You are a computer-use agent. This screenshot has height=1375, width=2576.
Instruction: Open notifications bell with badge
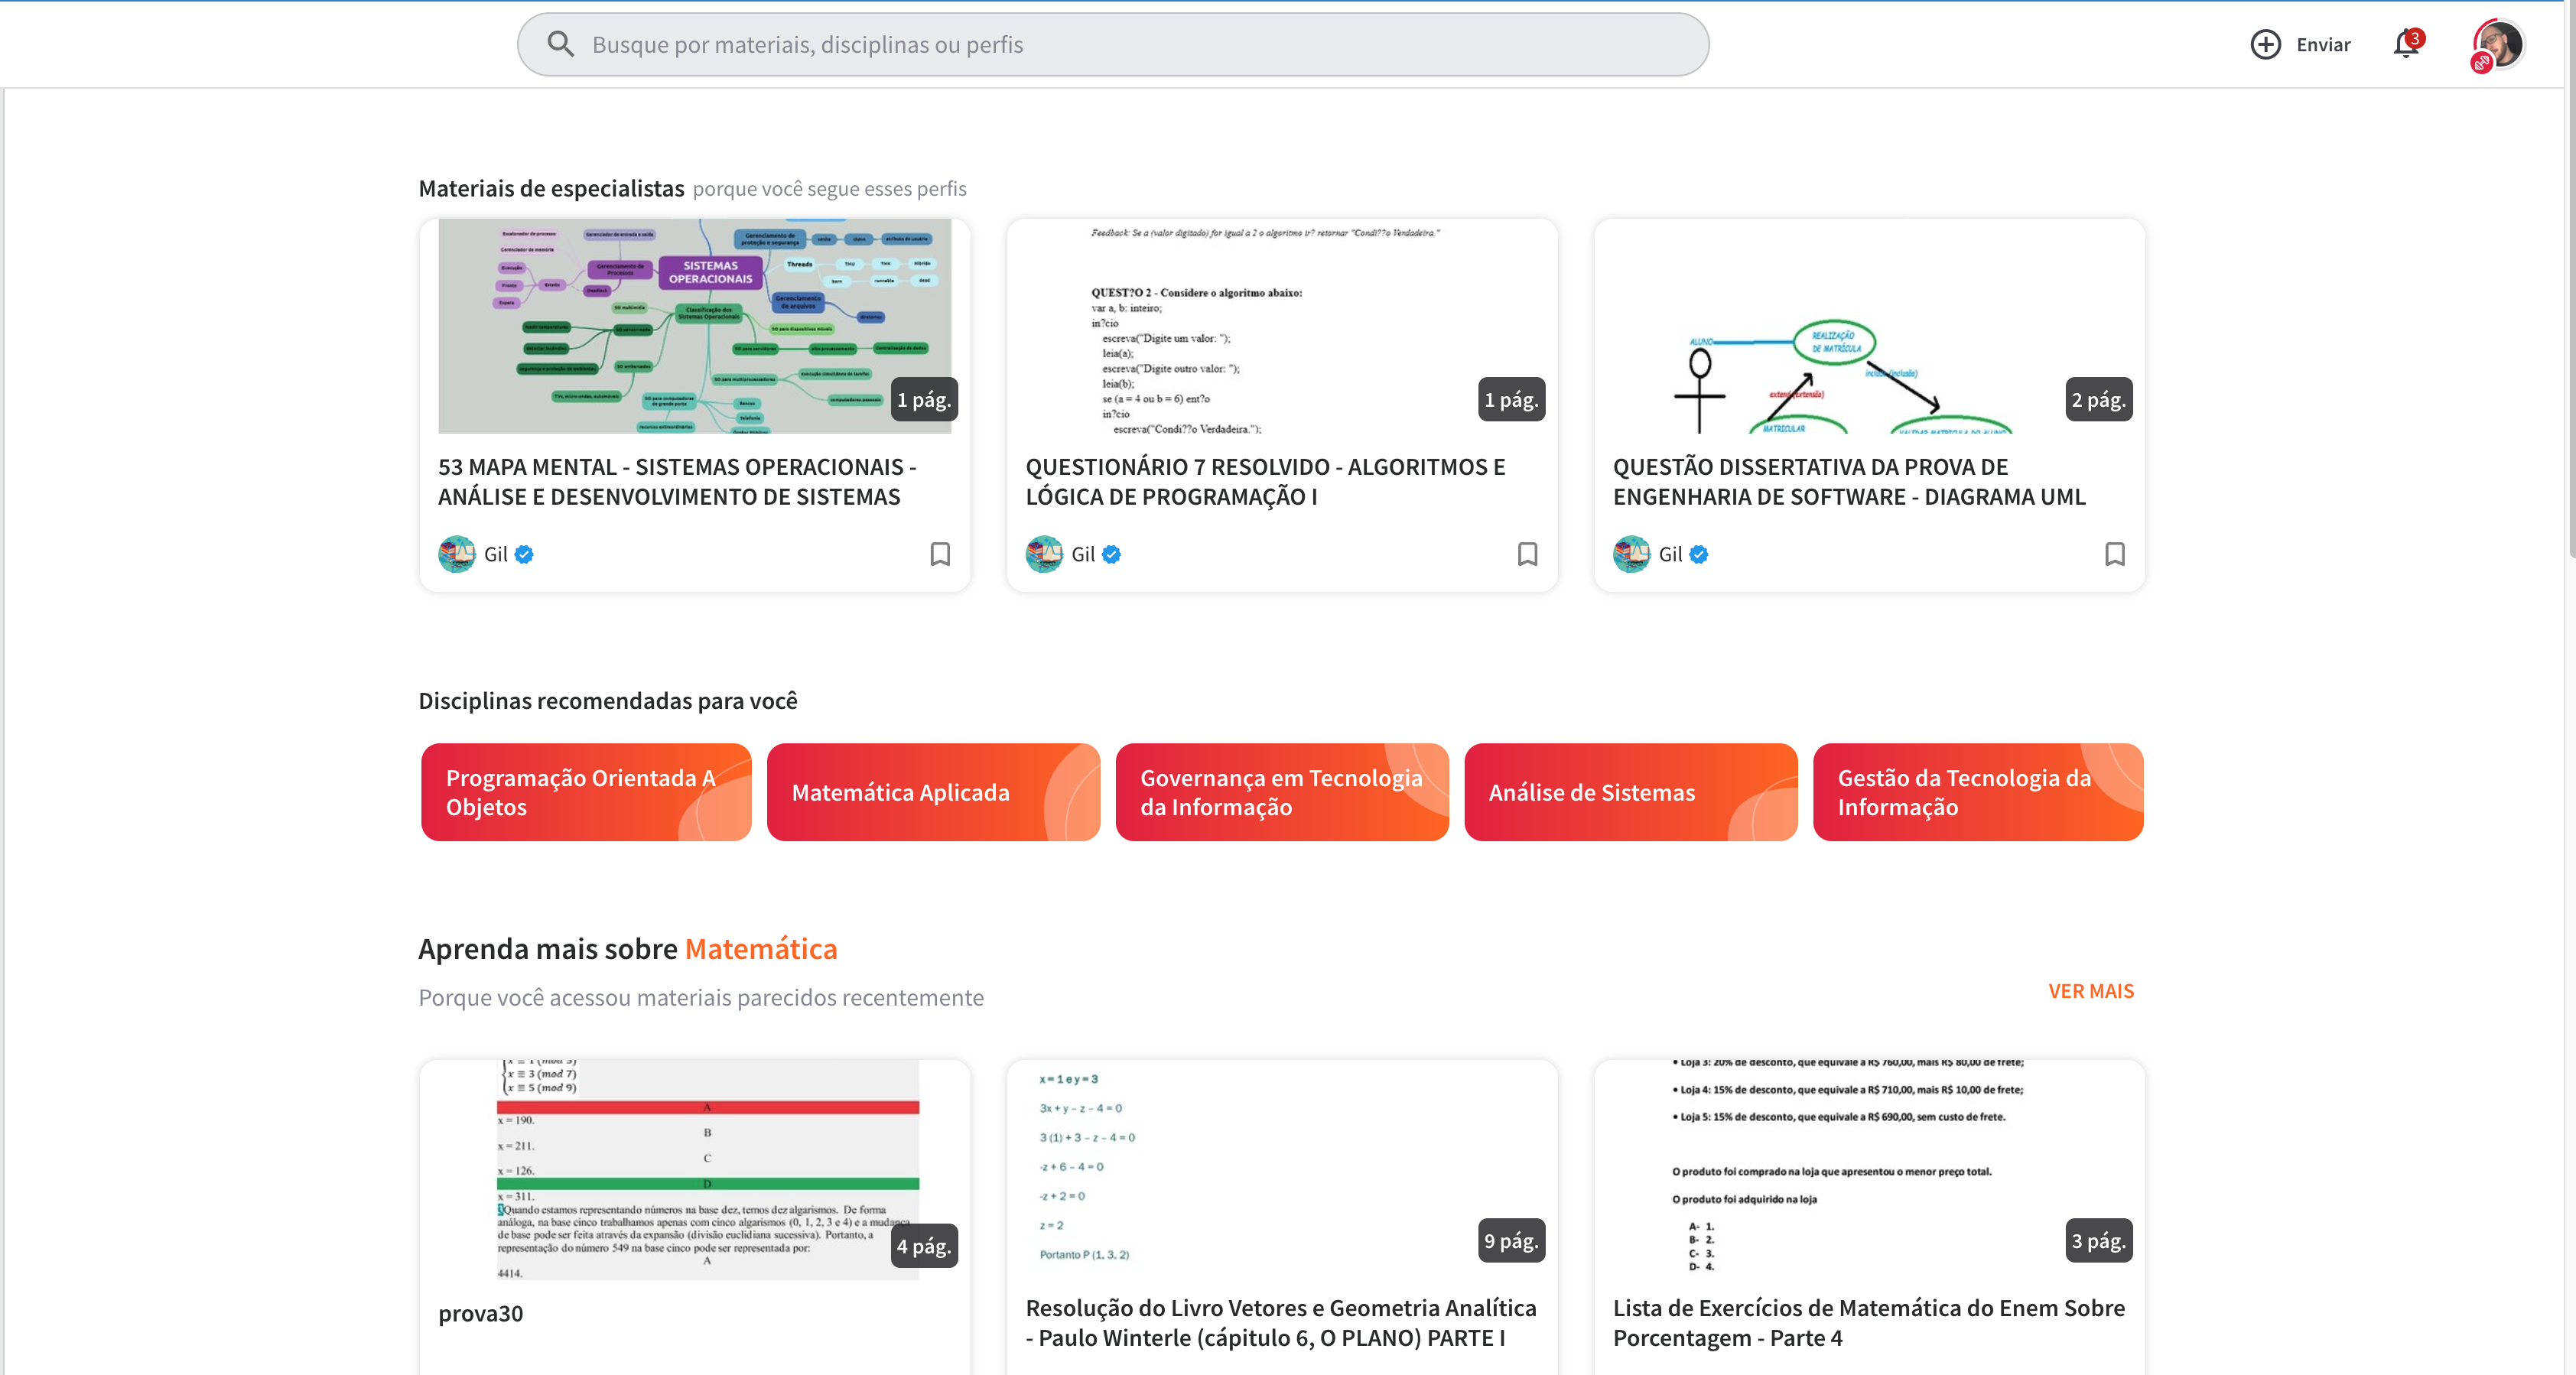[x=2407, y=44]
